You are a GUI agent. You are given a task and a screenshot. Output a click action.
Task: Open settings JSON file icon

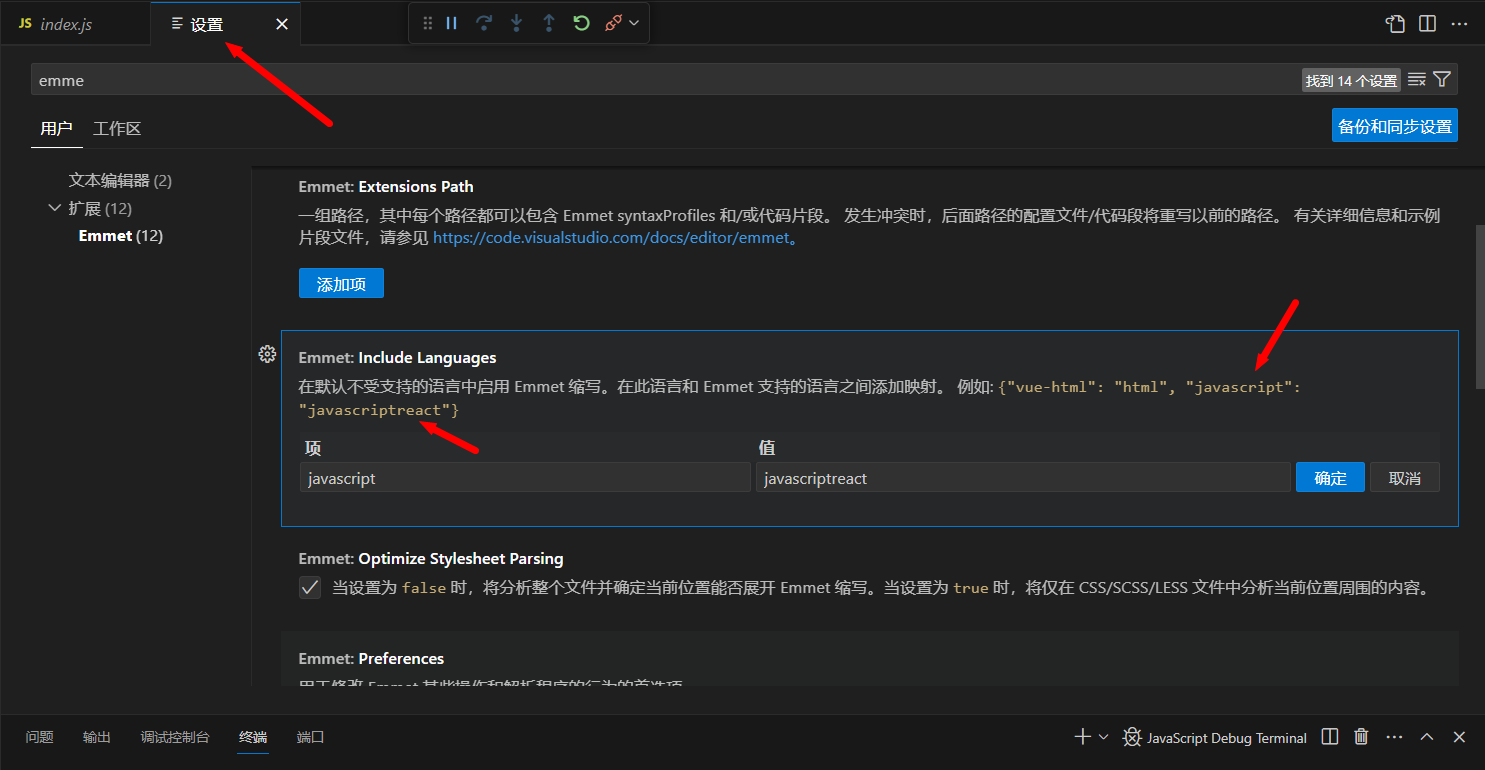click(x=1395, y=24)
